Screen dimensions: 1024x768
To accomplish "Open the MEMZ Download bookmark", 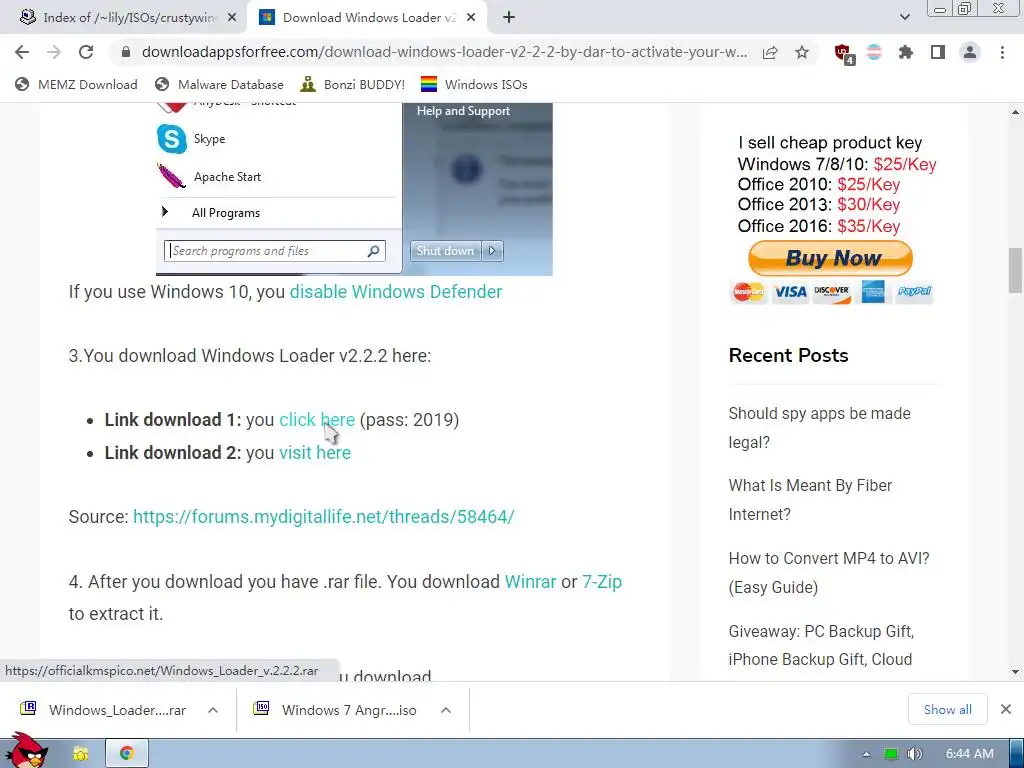I will [76, 84].
